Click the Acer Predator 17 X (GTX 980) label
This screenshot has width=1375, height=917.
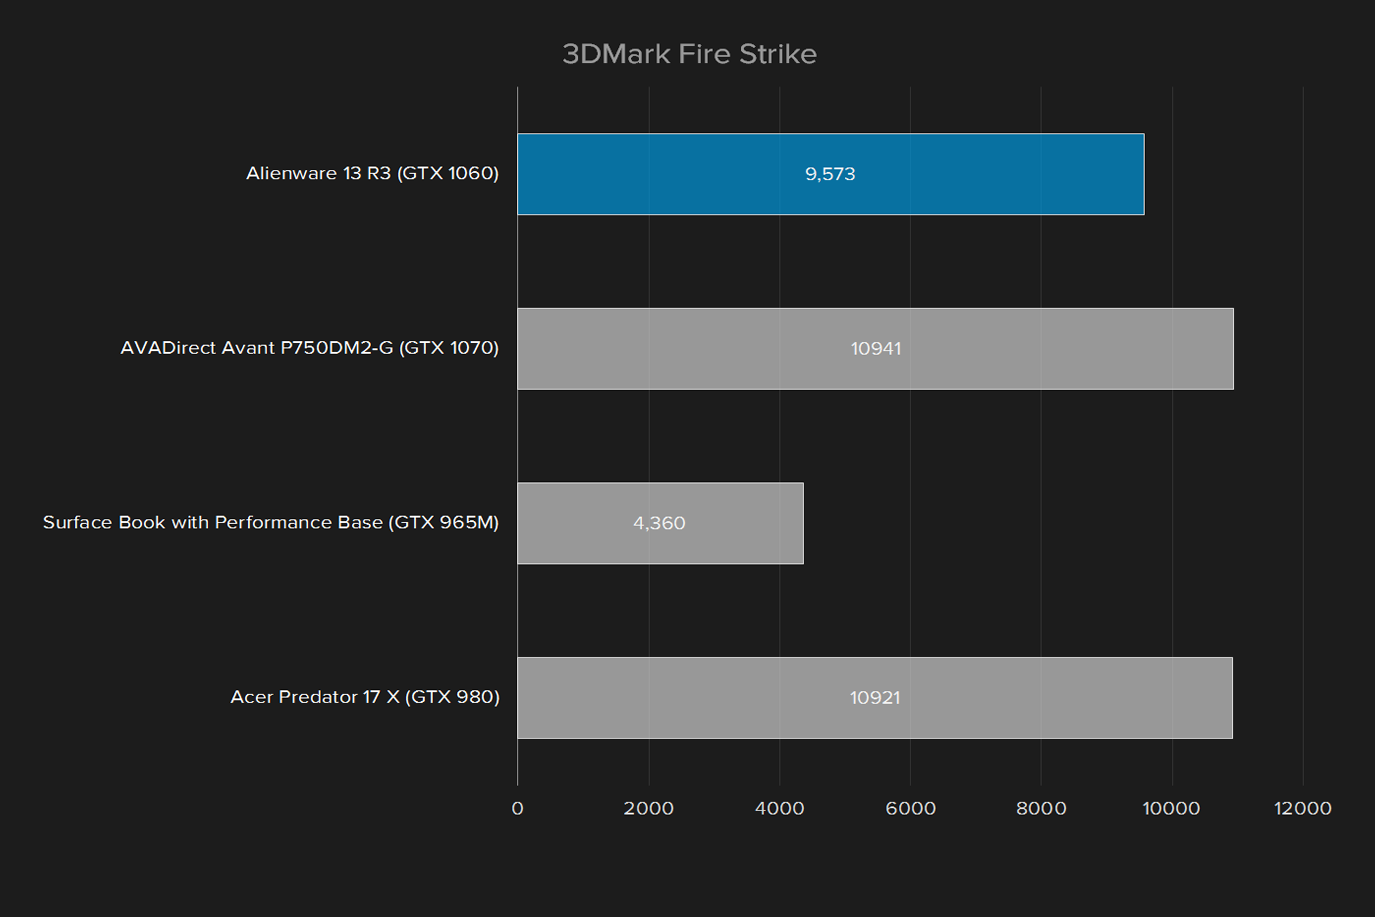[x=364, y=697]
